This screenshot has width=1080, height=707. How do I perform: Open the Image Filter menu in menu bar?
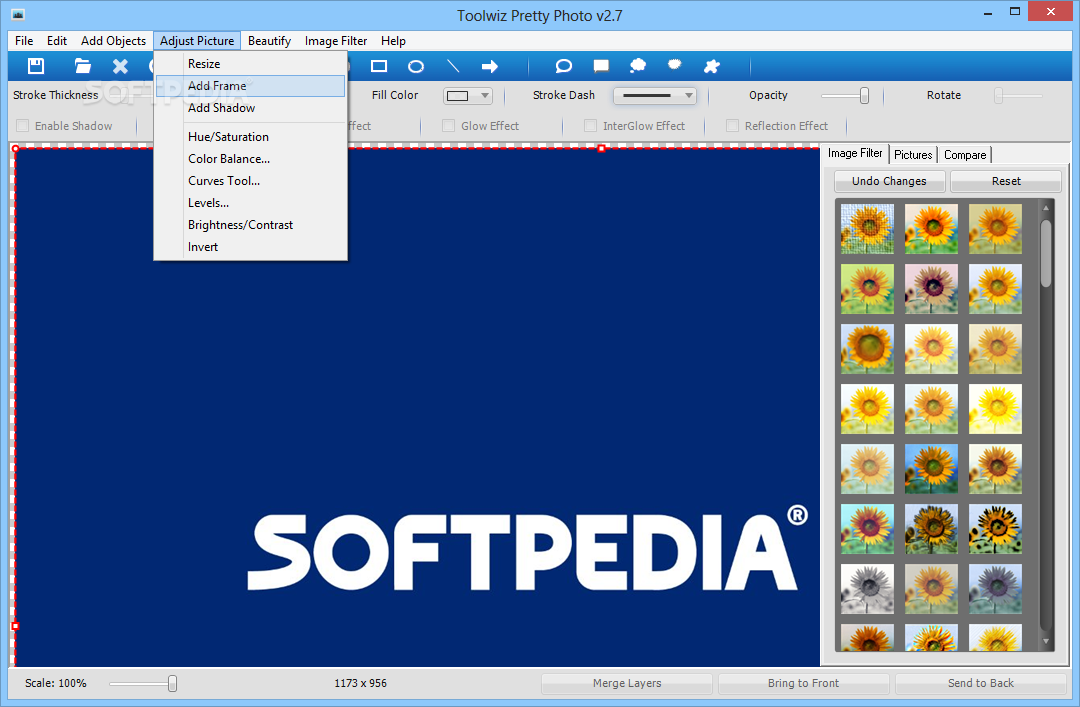click(x=336, y=41)
